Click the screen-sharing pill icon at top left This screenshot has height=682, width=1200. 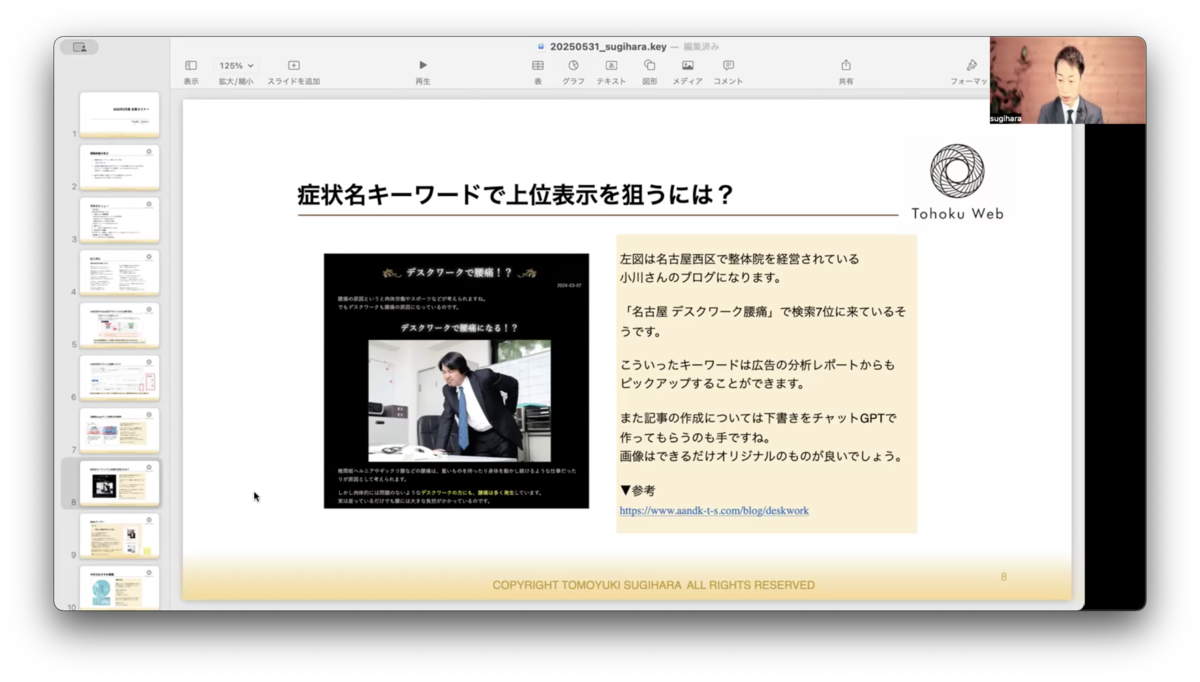[x=79, y=47]
